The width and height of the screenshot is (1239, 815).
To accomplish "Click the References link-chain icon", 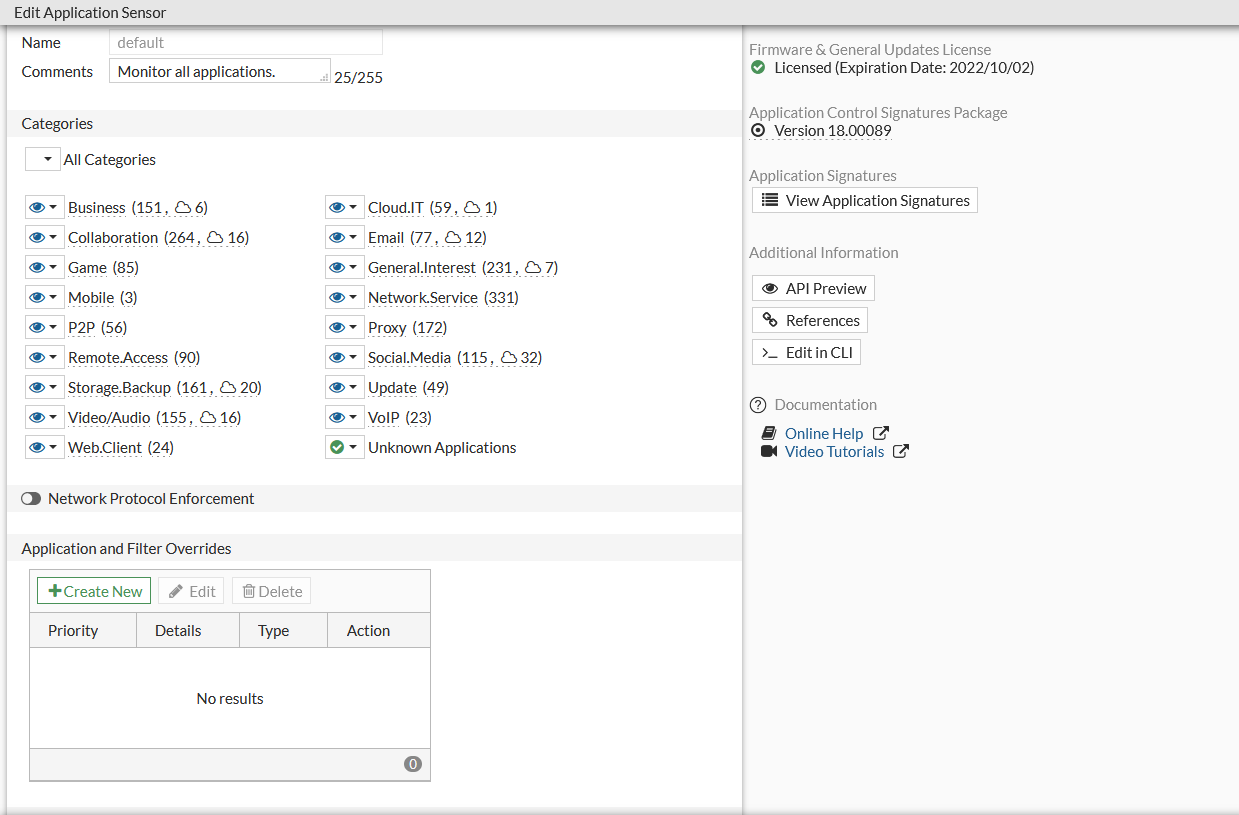I will 770,321.
